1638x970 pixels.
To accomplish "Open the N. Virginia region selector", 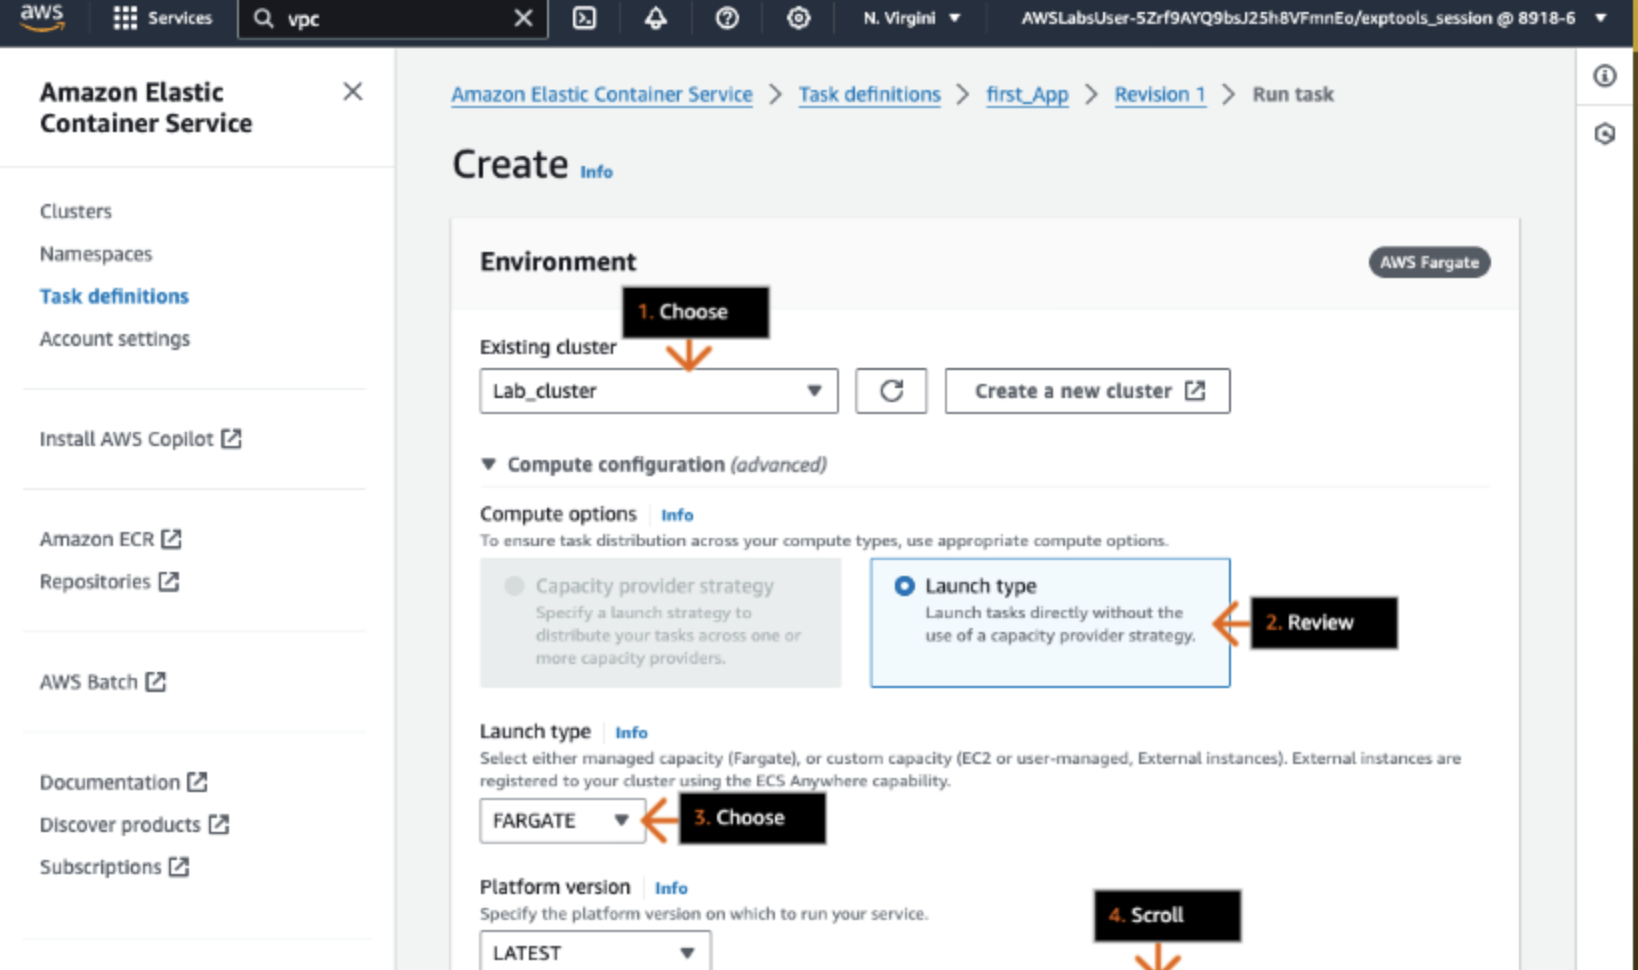I will coord(911,18).
